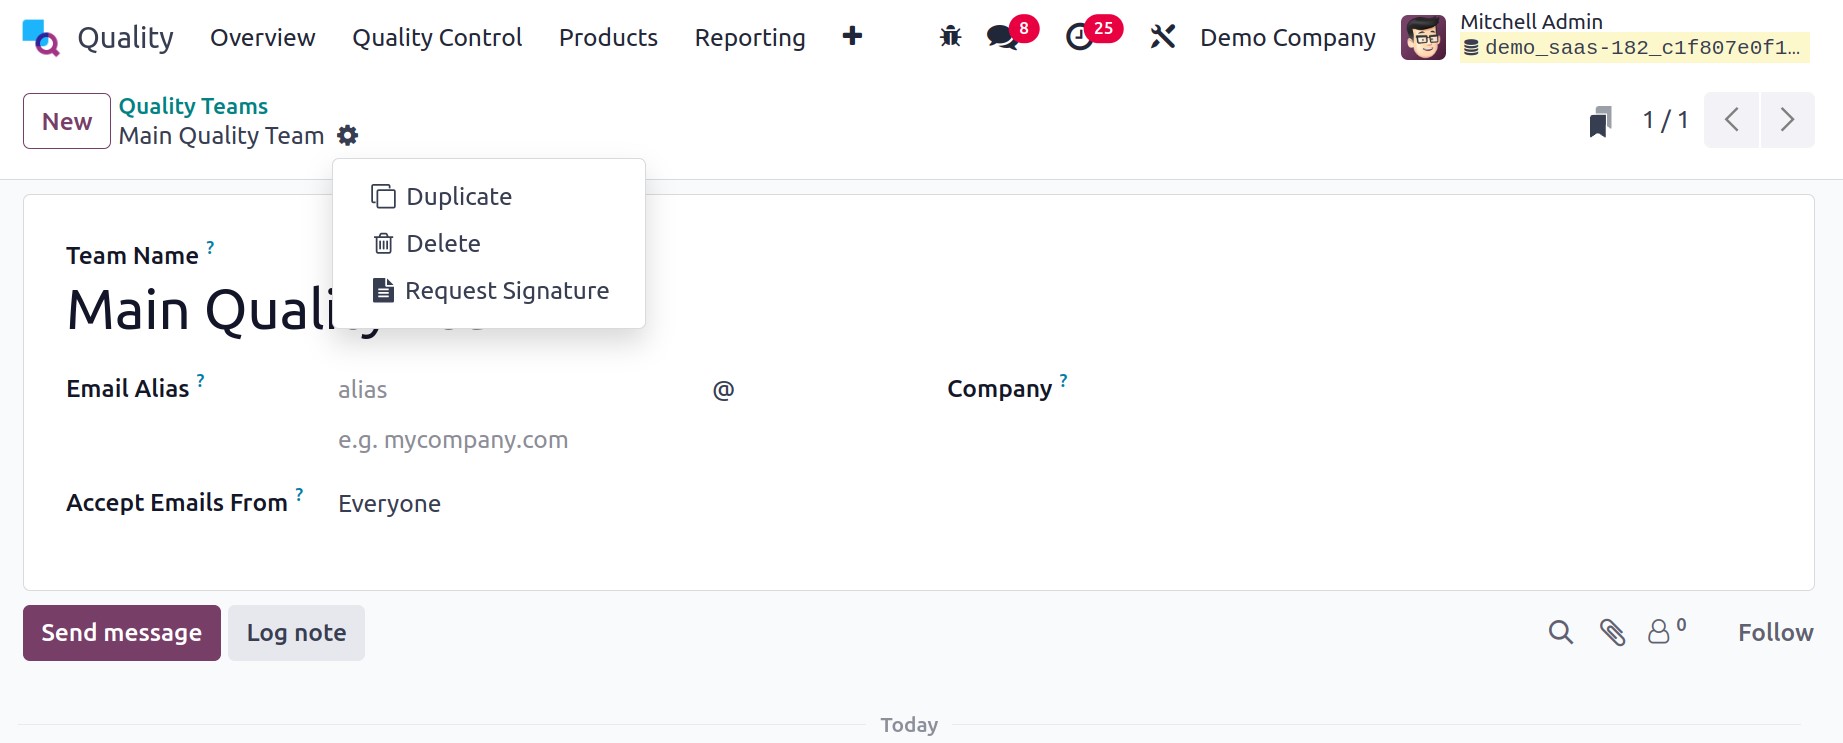Click the paperclip attachments icon
Screen dimensions: 1843x743
point(1612,632)
